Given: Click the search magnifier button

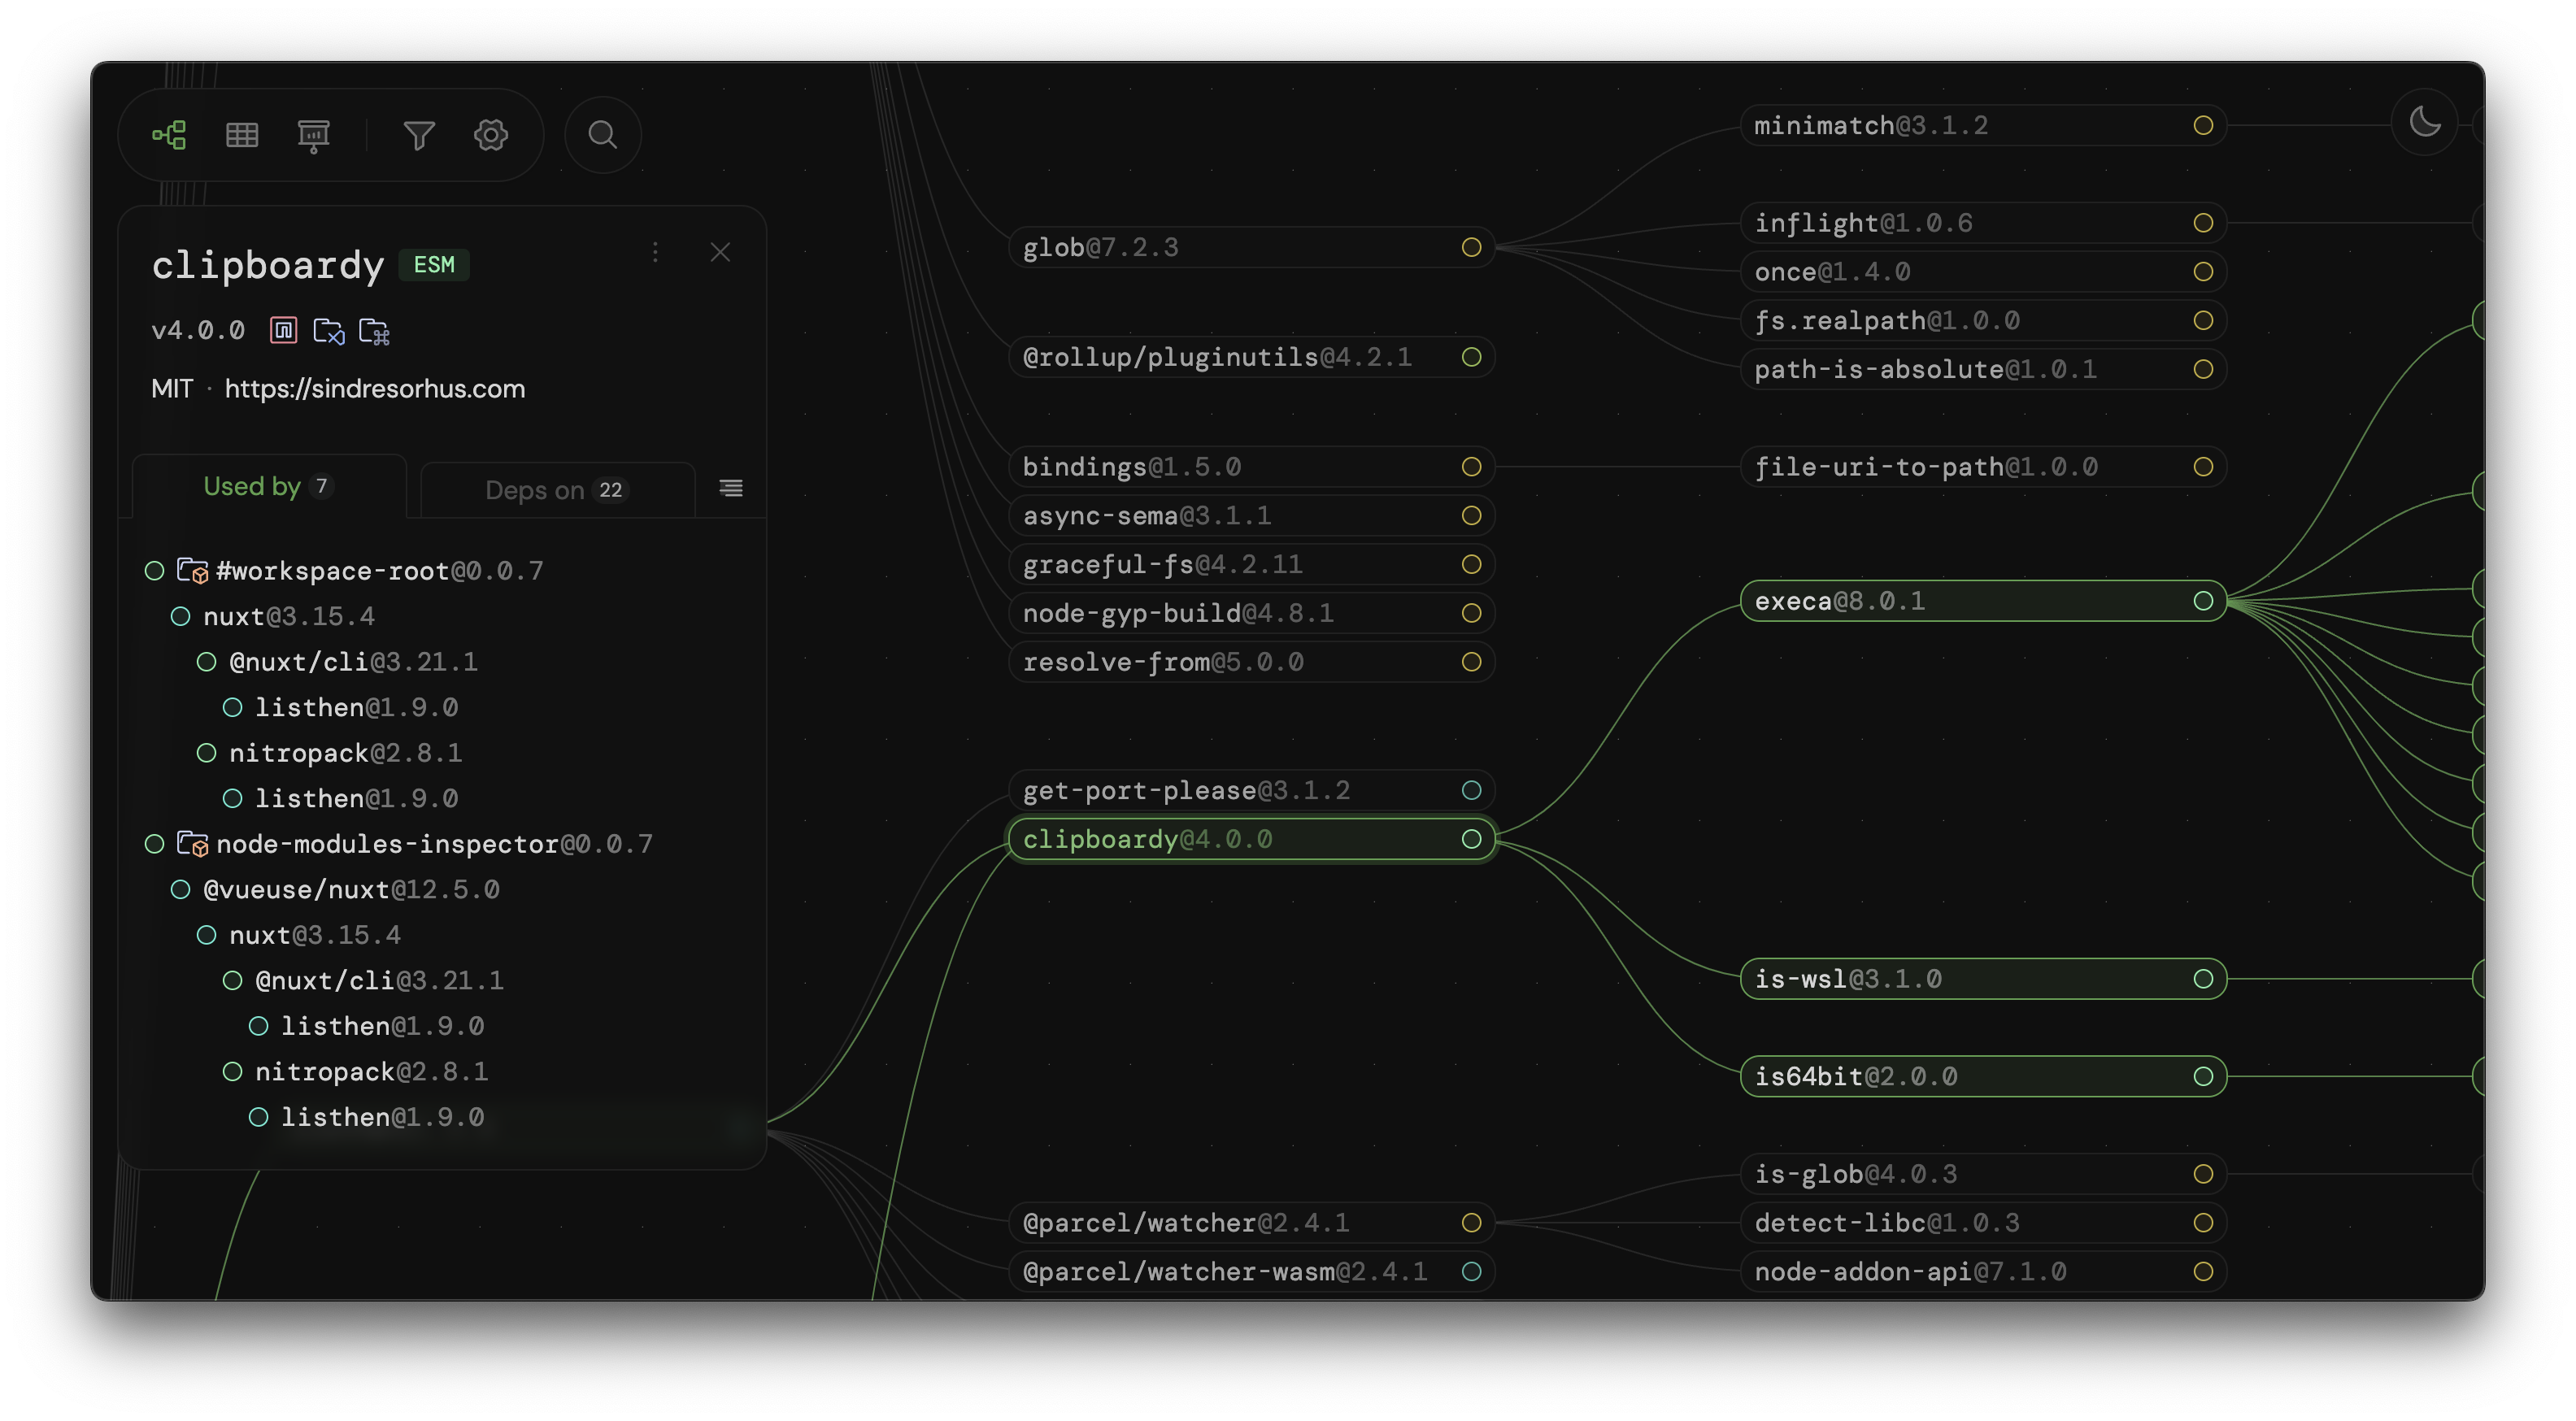Looking at the screenshot, I should click(x=602, y=135).
